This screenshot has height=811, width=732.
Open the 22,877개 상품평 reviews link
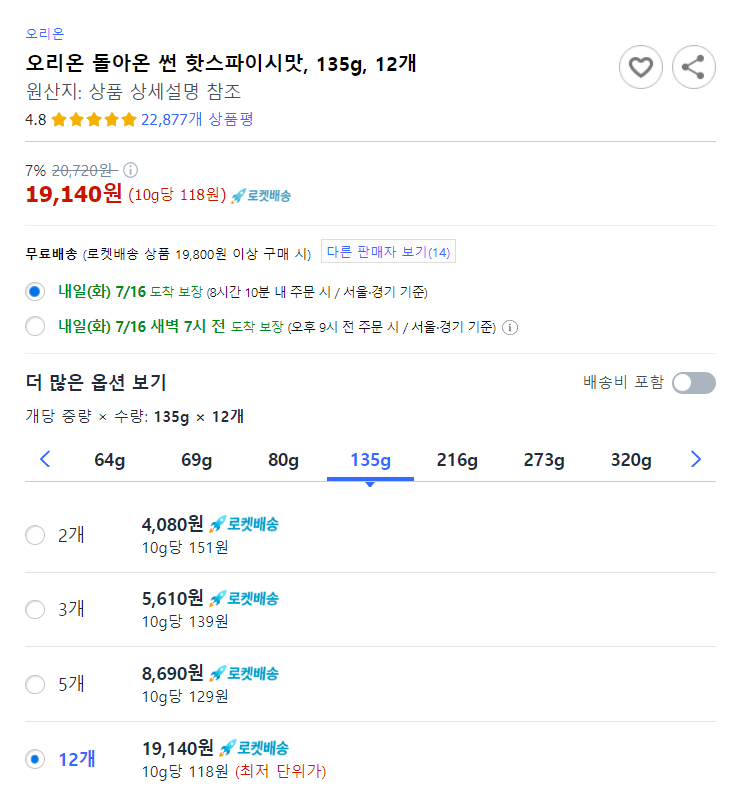coord(197,119)
